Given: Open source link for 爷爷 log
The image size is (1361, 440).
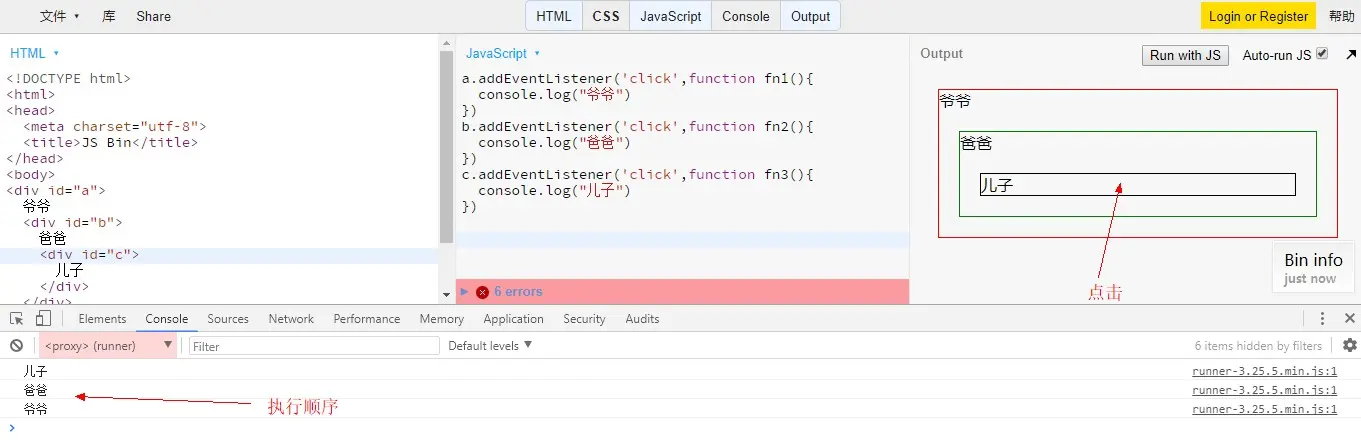Looking at the screenshot, I should pyautogui.click(x=1264, y=409).
